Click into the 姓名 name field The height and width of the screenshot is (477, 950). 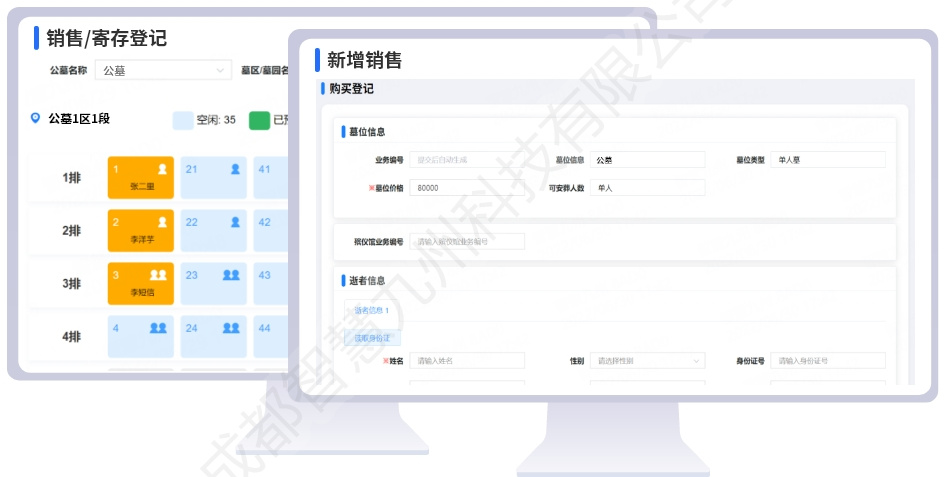[x=466, y=361]
